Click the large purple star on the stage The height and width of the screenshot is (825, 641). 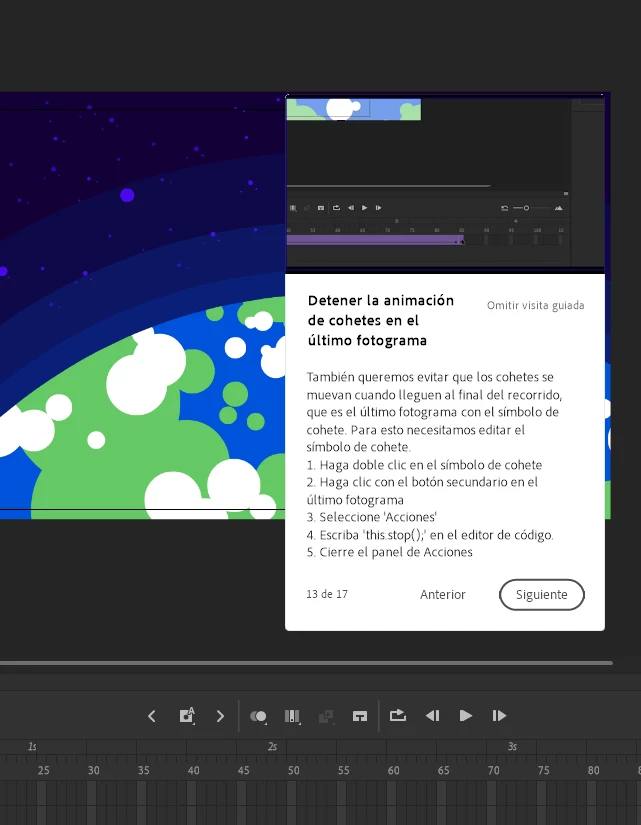127,195
